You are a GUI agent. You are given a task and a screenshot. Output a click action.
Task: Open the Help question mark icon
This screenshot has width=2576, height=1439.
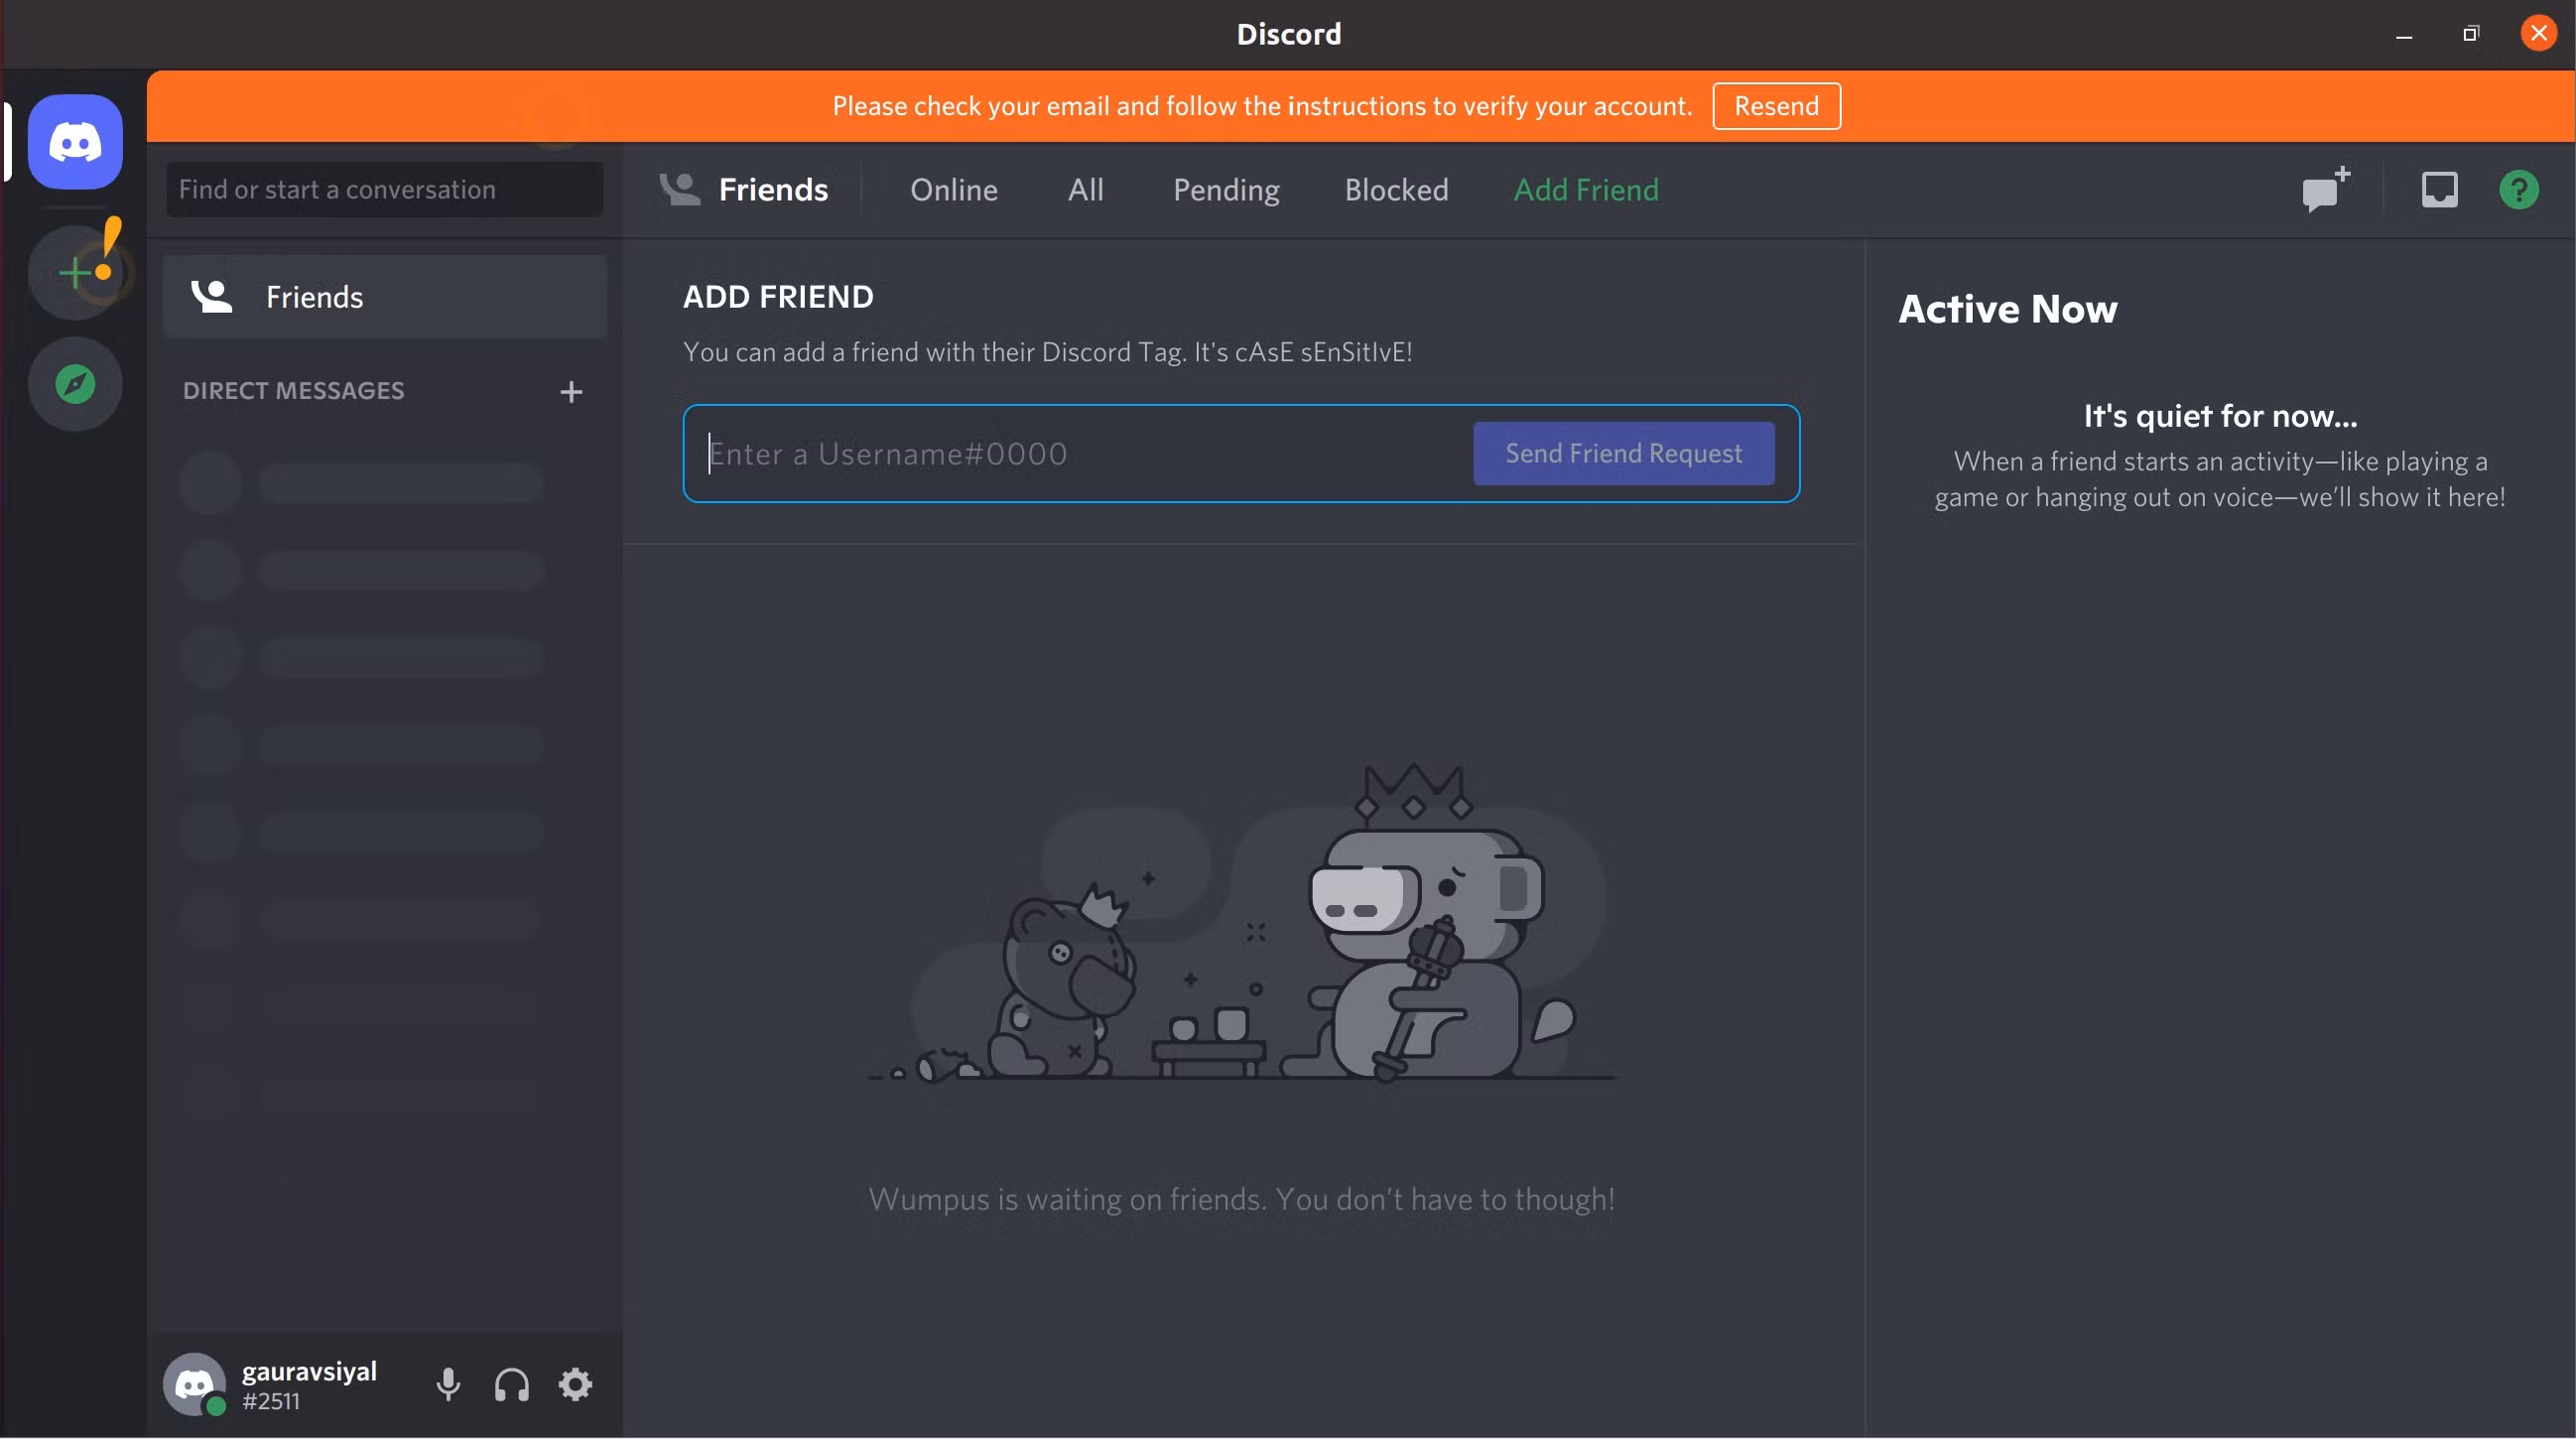[2518, 189]
